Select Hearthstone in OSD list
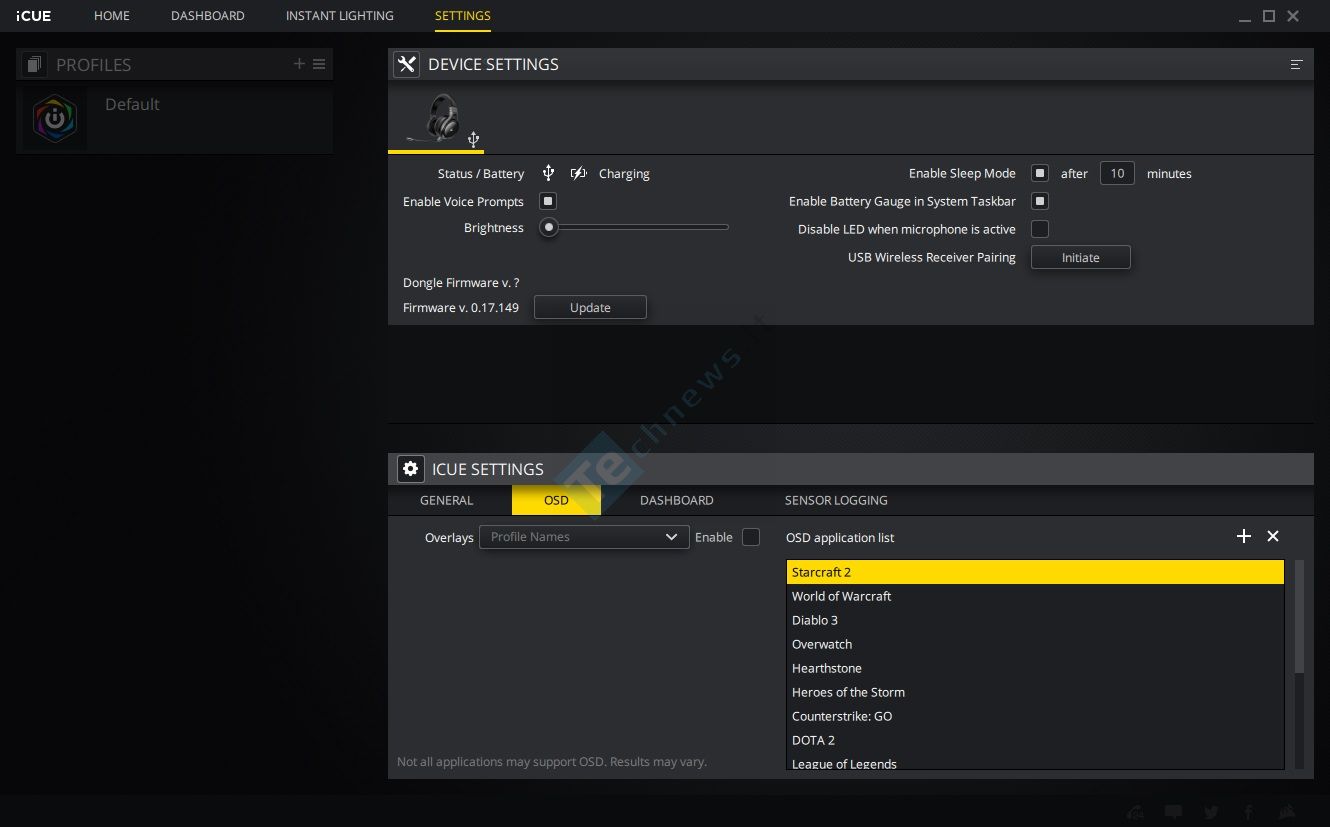1330x827 pixels. tap(1035, 668)
